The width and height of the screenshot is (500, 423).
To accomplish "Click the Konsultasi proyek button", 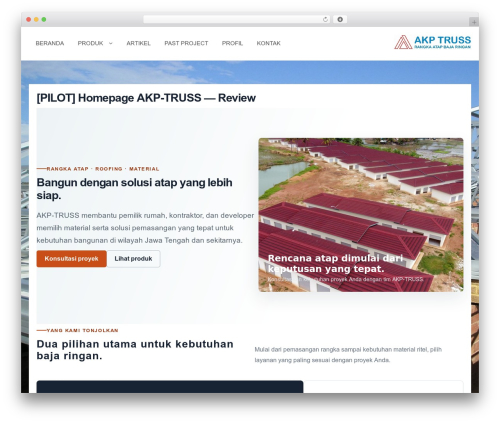I will tap(71, 259).
